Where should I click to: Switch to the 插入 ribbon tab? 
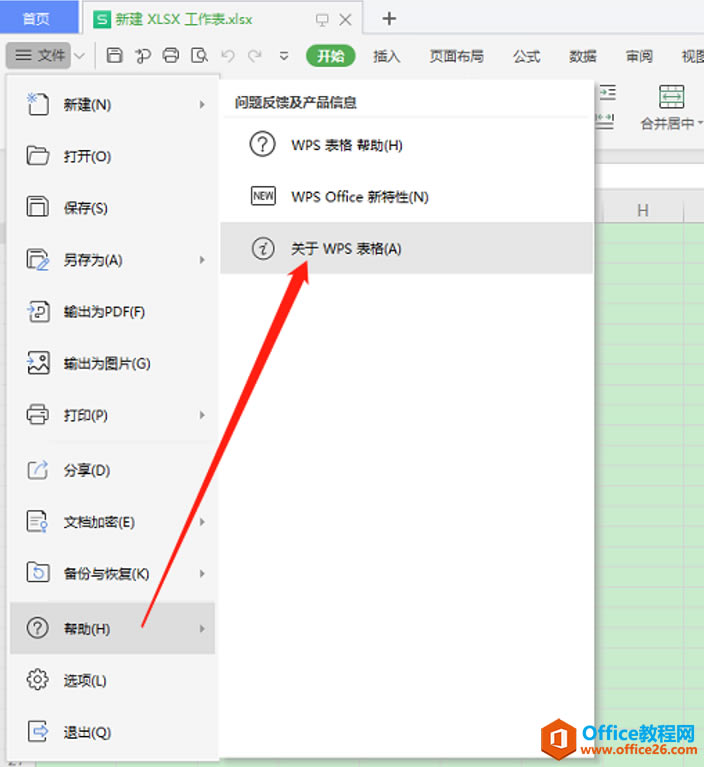pos(386,56)
